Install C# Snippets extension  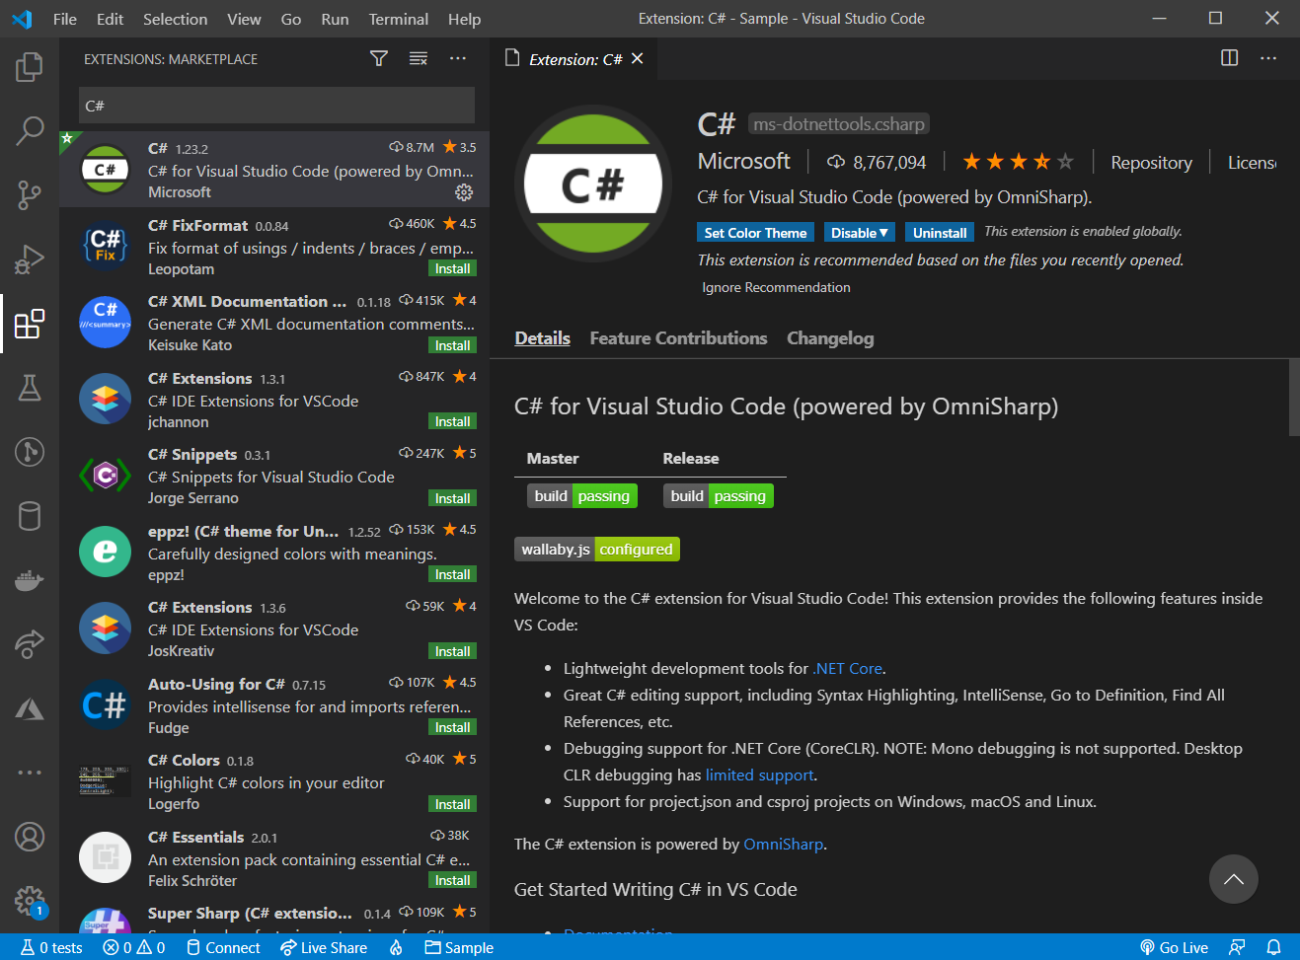coord(452,498)
